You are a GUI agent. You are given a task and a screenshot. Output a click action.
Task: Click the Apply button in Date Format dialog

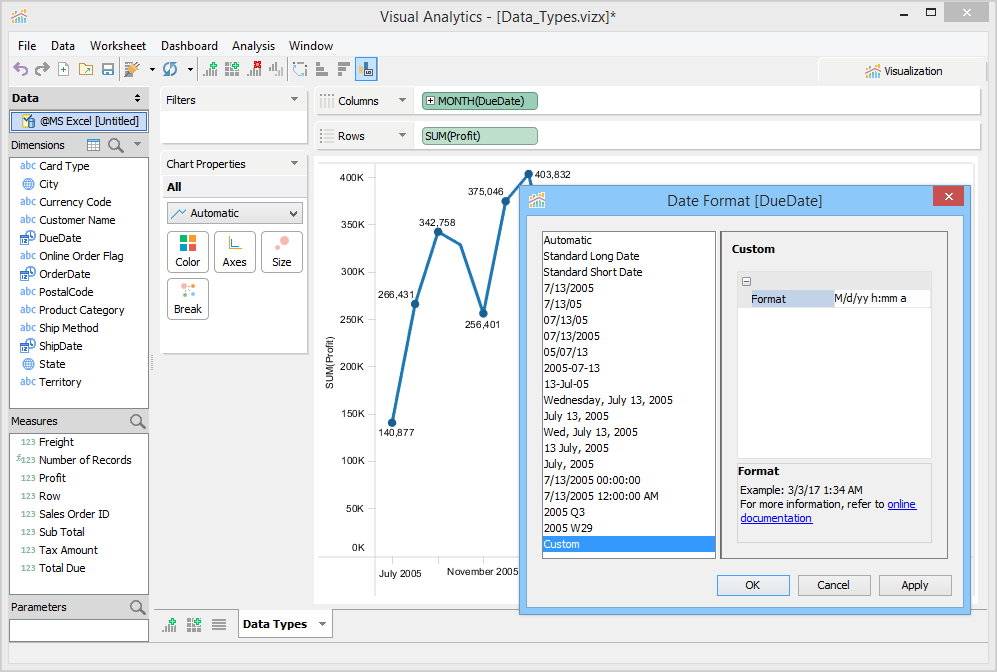914,585
